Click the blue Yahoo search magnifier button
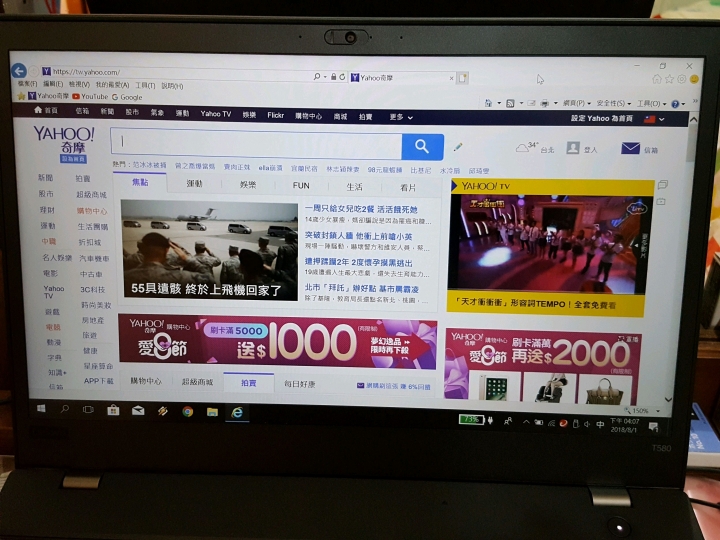 (422, 146)
